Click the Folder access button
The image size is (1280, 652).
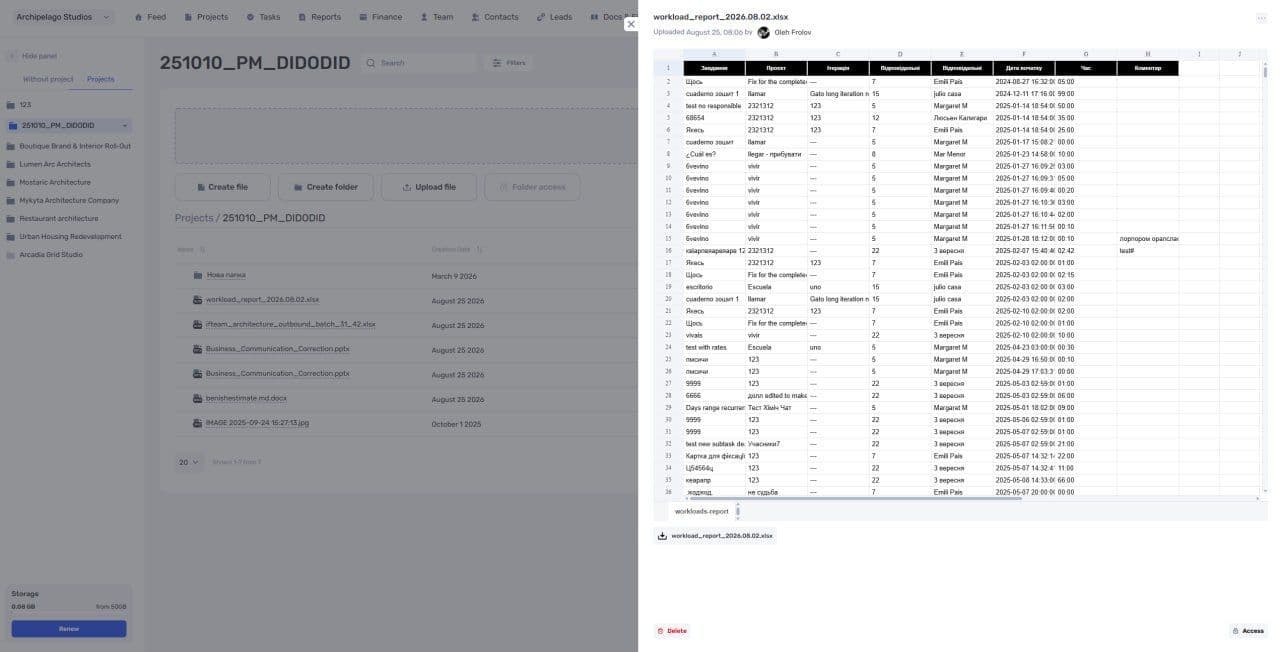point(532,187)
